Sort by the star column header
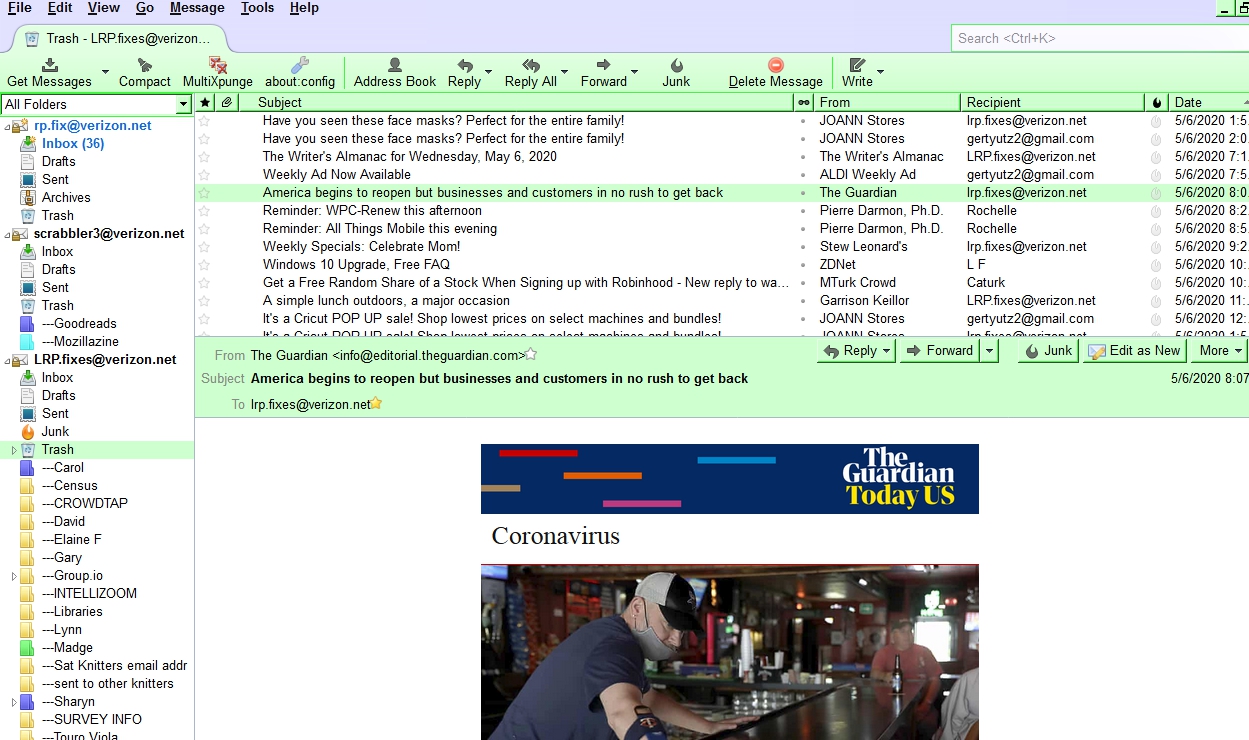This screenshot has width=1249, height=740. click(205, 102)
